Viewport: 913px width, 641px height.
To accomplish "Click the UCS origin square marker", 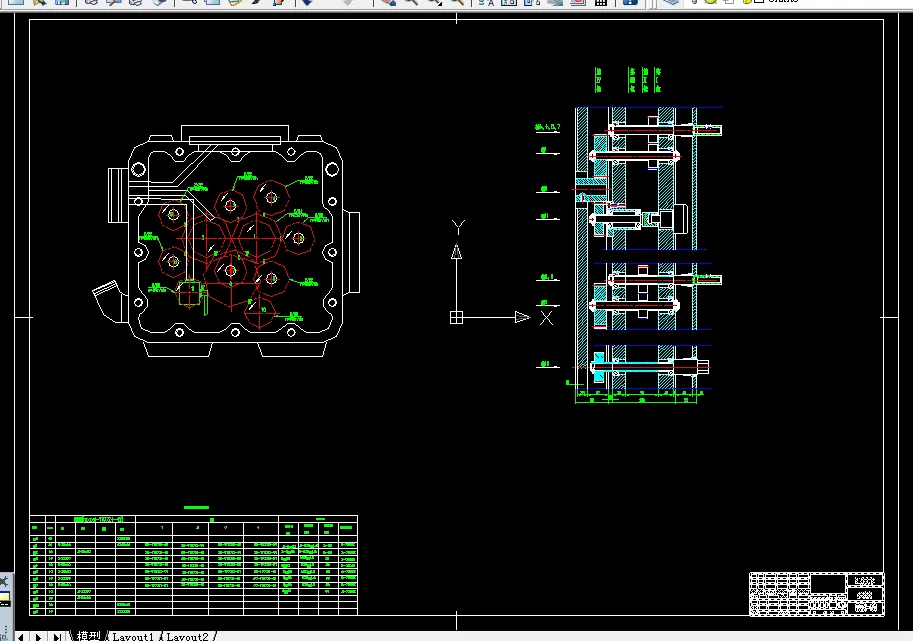I will [456, 317].
